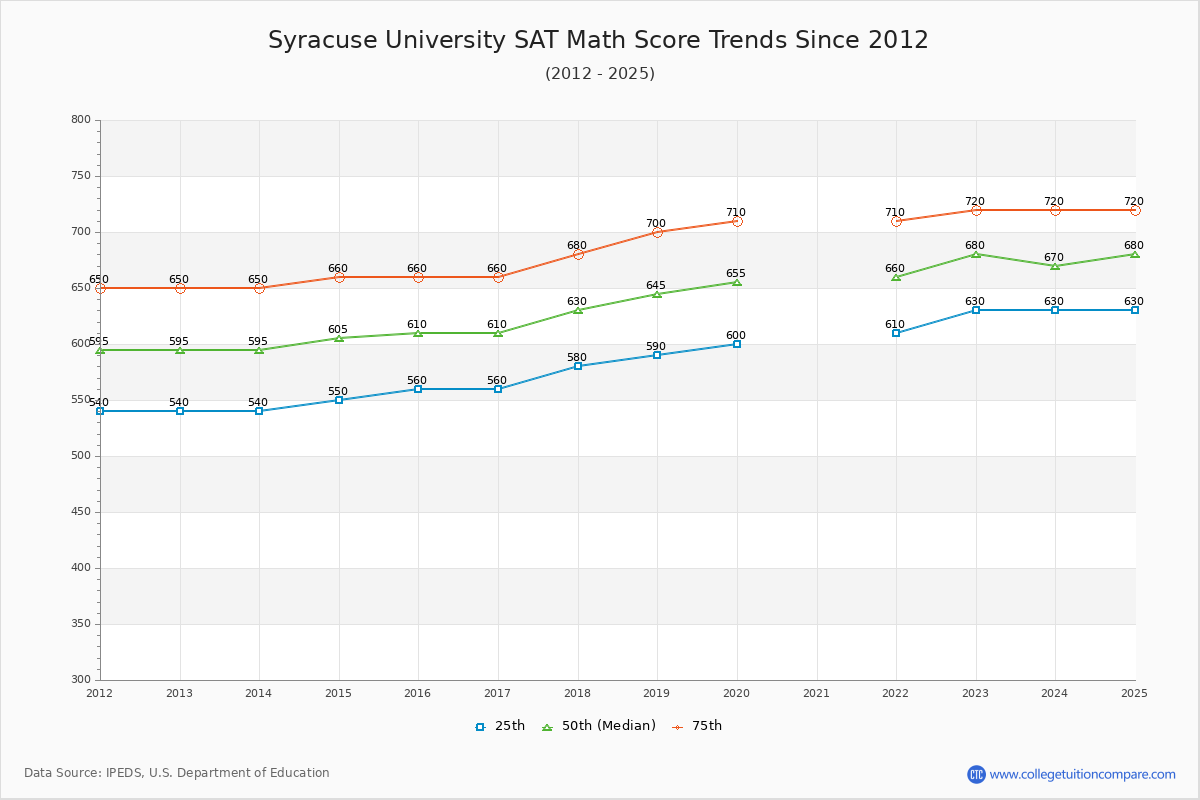
Task: Click the 2015 25th percentile marker (550)
Action: (x=339, y=400)
